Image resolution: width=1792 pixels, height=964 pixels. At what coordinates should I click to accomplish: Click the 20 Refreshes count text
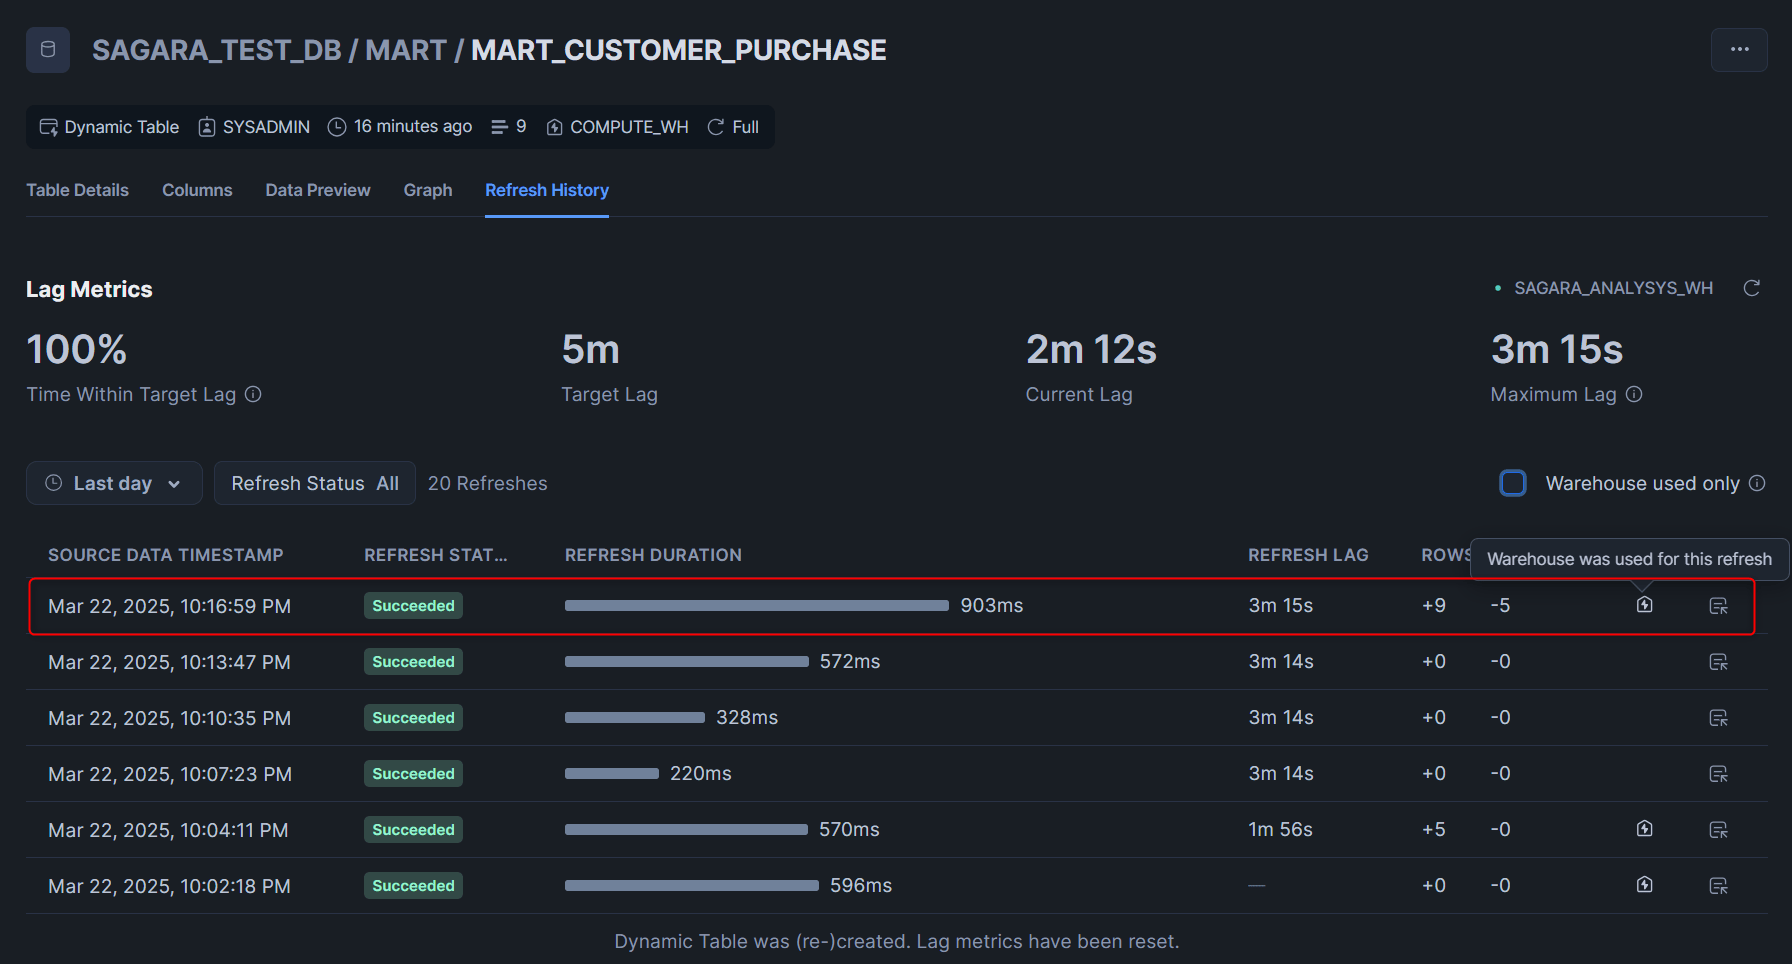point(488,483)
